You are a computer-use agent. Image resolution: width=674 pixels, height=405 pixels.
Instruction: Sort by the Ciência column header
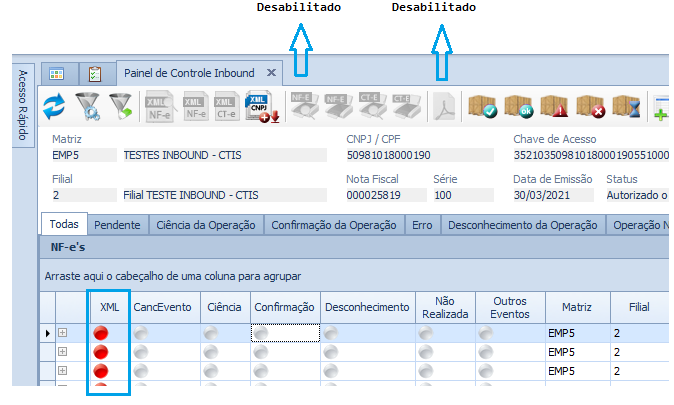pos(224,307)
